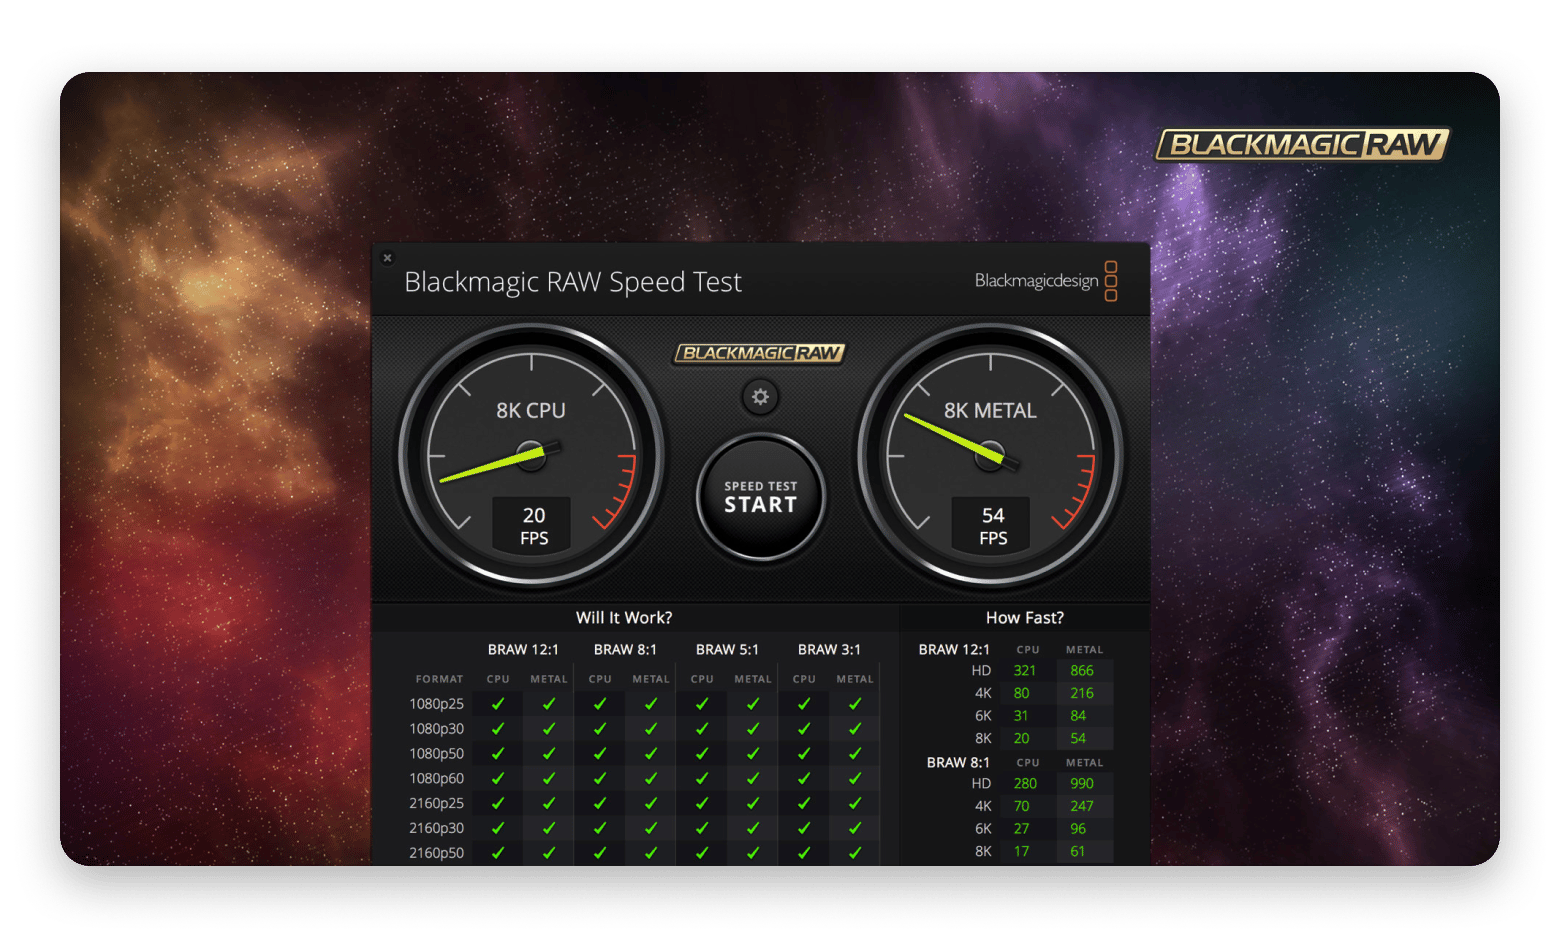
Task: Select BRAW 12:1 4K METAL value 216
Action: (1082, 693)
